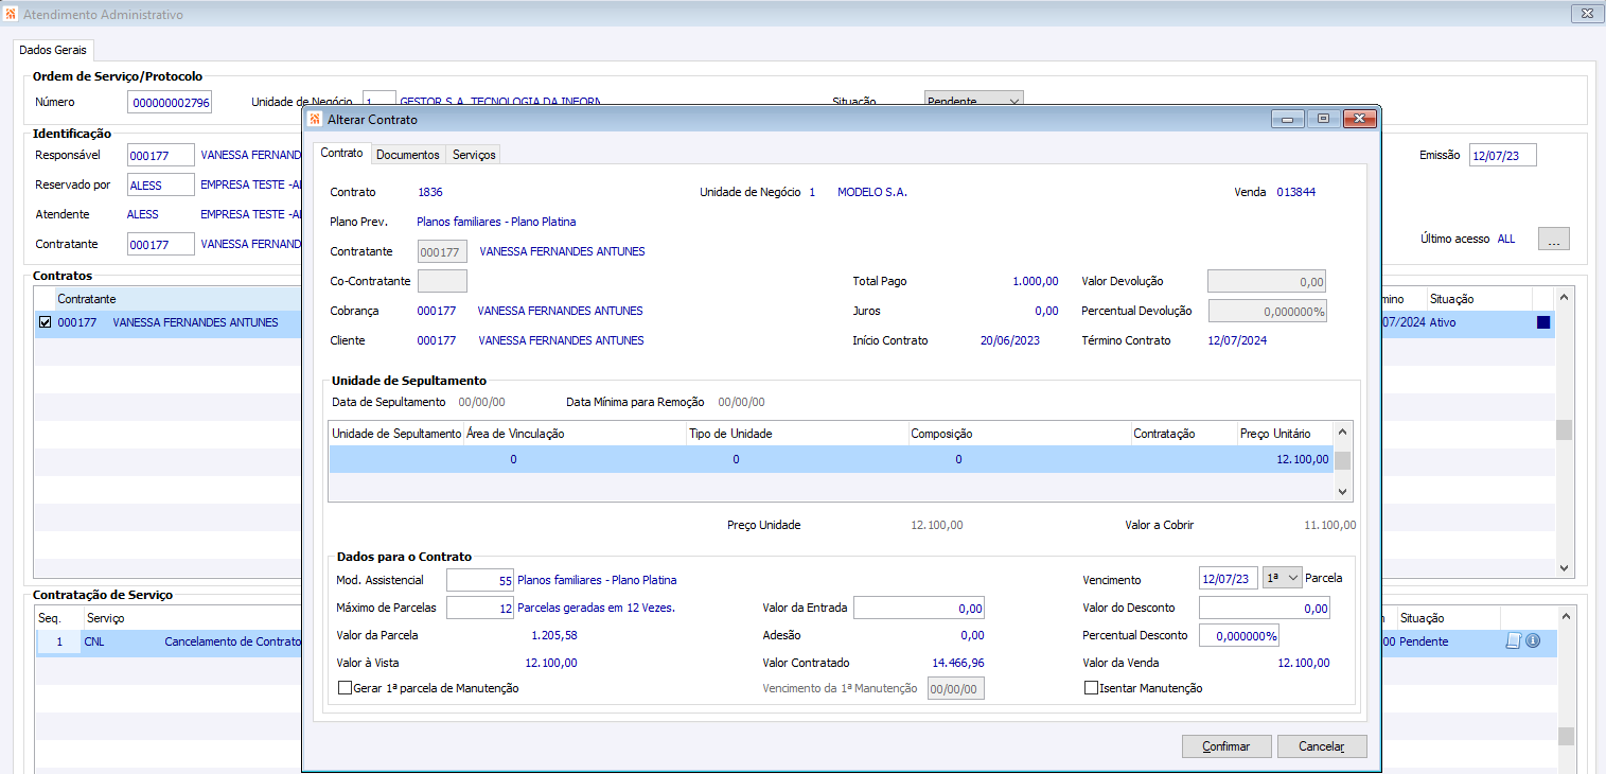Focus the Reservado por field containing ALESS
The width and height of the screenshot is (1607, 776).
click(161, 185)
